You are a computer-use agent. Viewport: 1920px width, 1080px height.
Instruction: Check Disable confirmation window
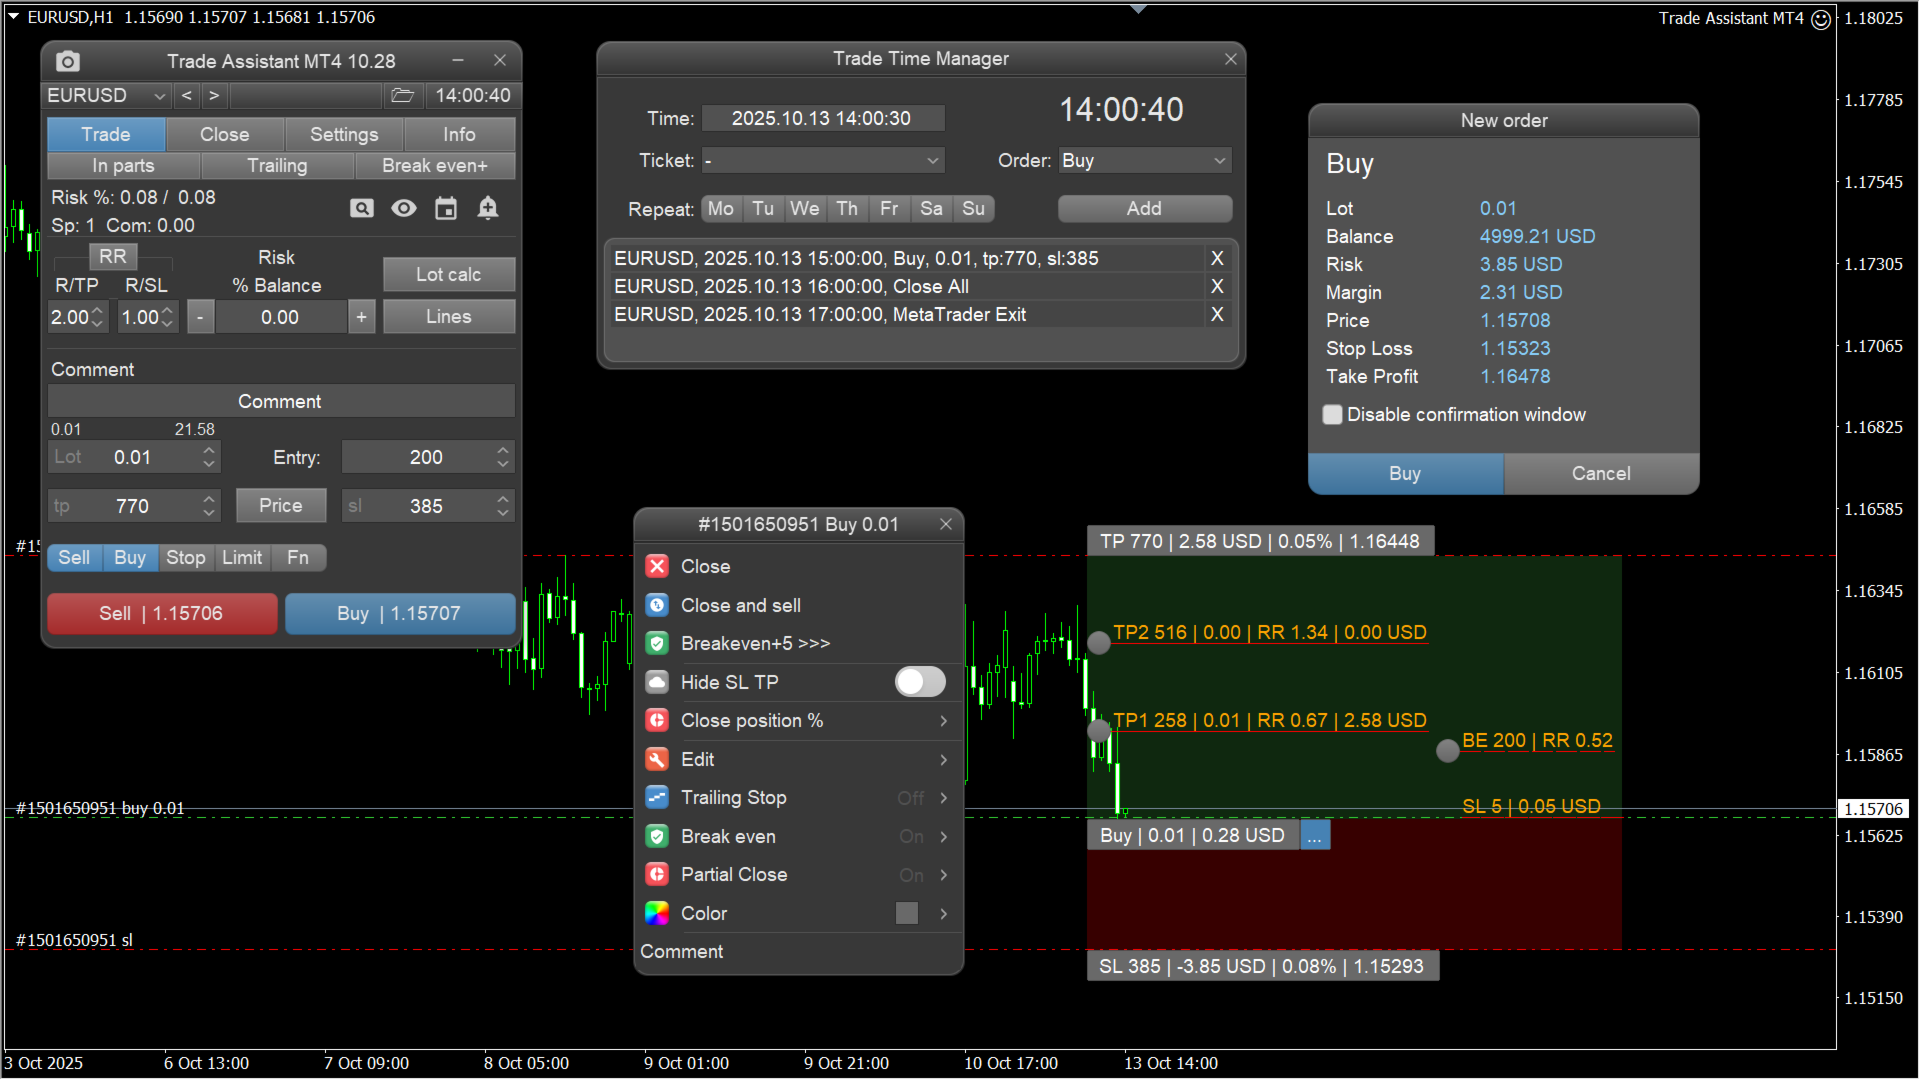[1332, 415]
